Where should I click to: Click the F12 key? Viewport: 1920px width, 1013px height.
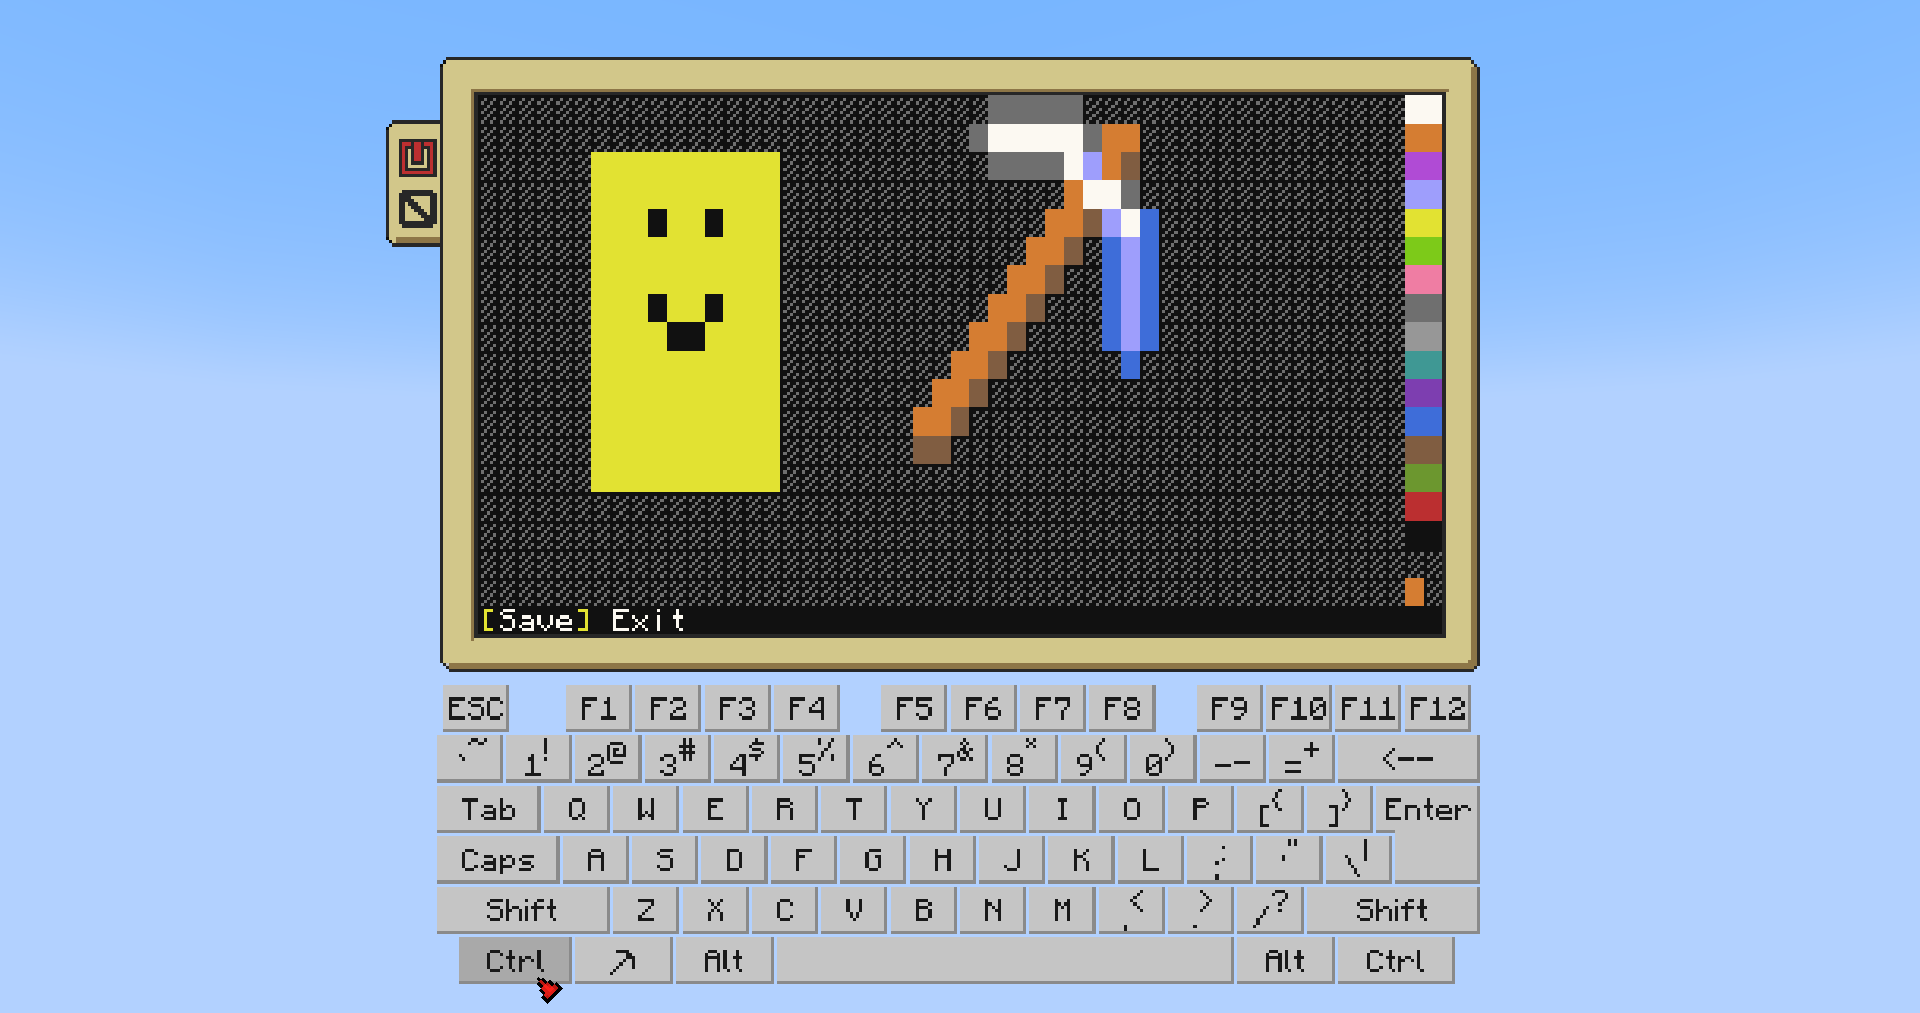coord(1437,709)
